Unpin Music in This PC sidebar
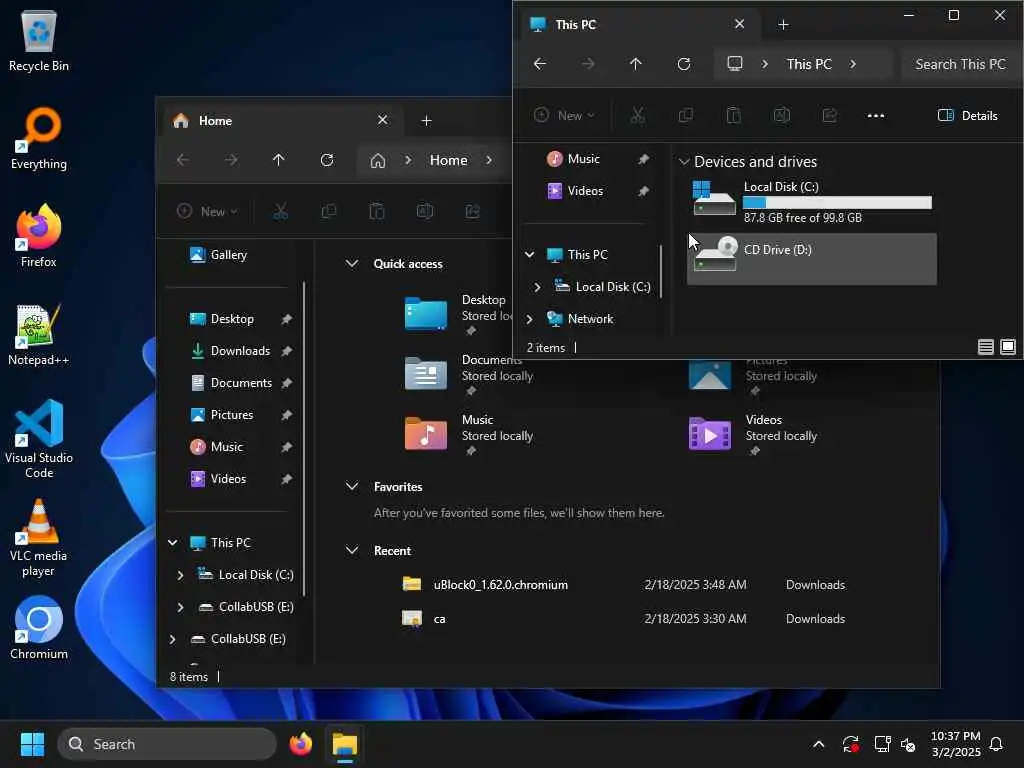Viewport: 1024px width, 768px height. click(x=643, y=159)
